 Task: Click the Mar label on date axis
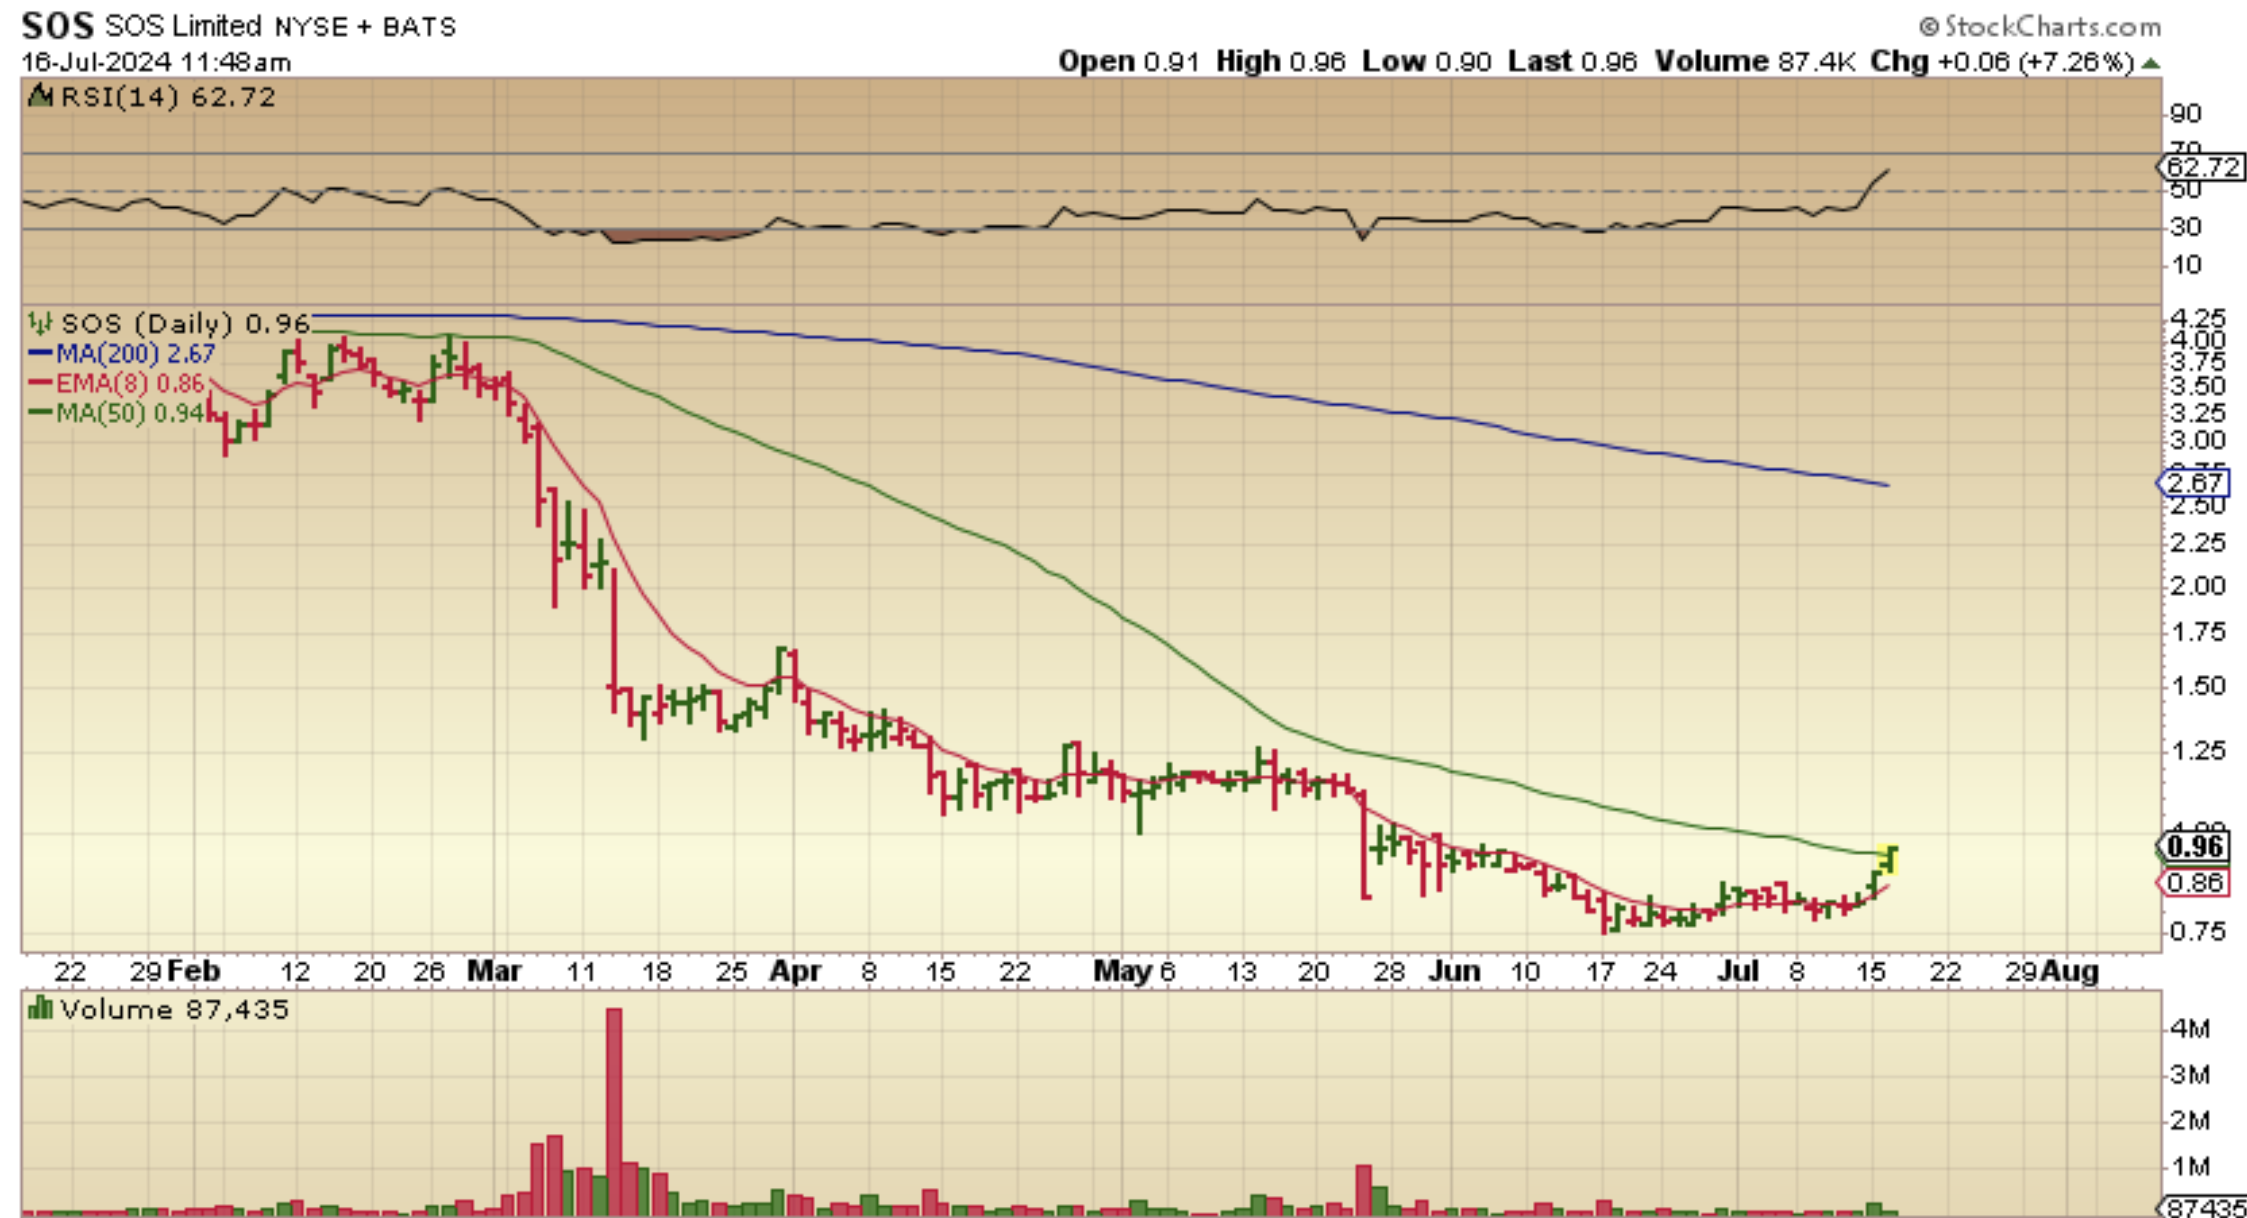coord(494,971)
